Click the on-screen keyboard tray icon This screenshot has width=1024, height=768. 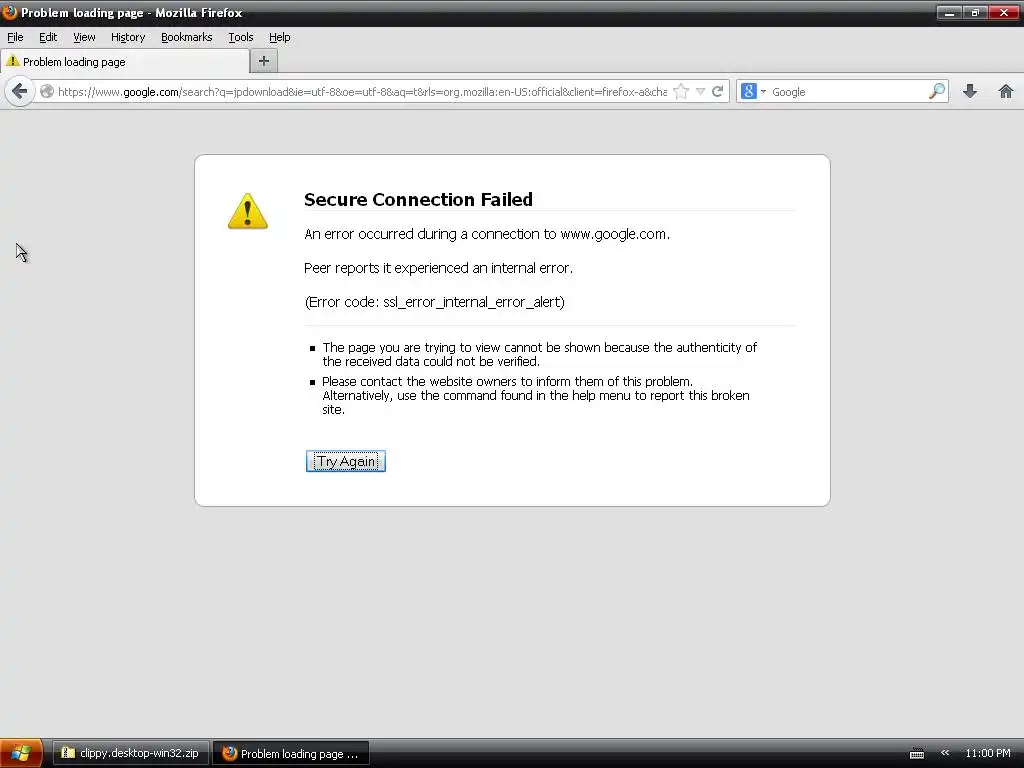(x=917, y=754)
